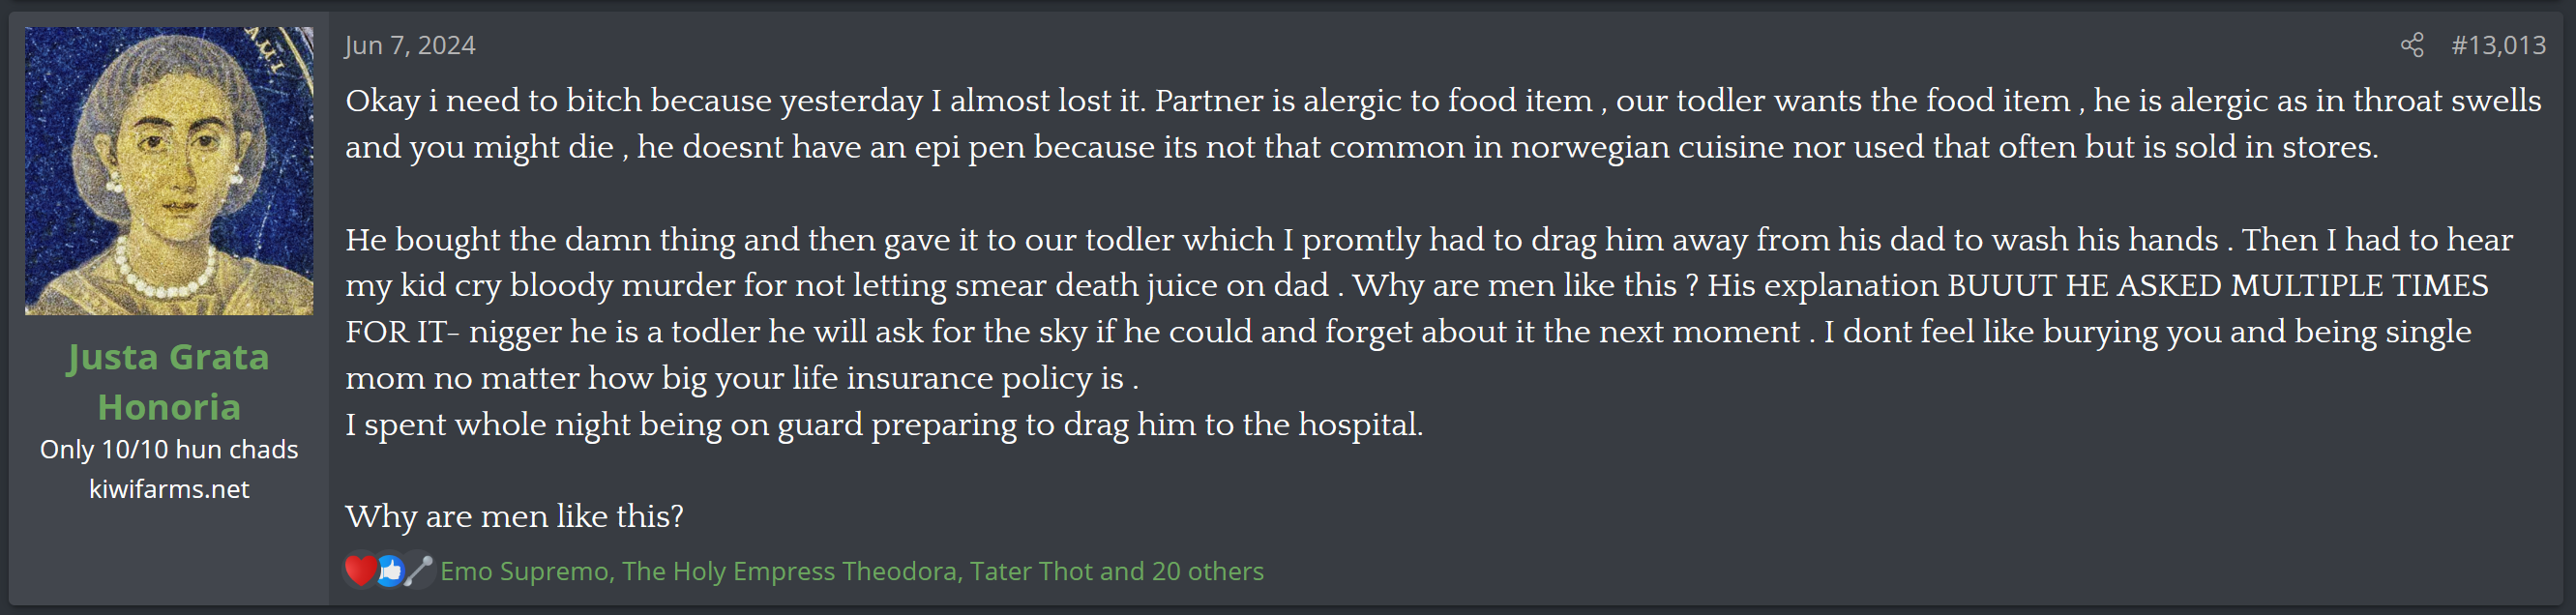Click the red heart reaction icon
The image size is (2576, 615).
359,570
